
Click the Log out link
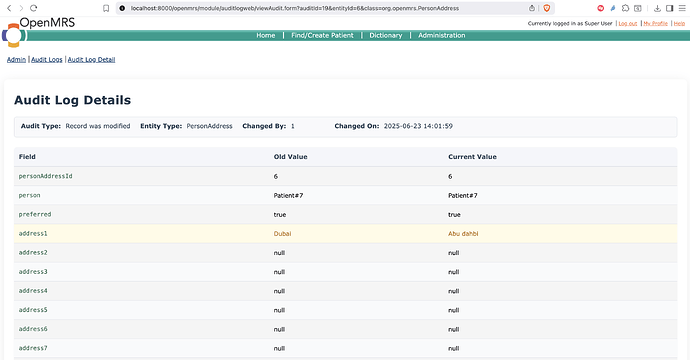click(x=628, y=23)
